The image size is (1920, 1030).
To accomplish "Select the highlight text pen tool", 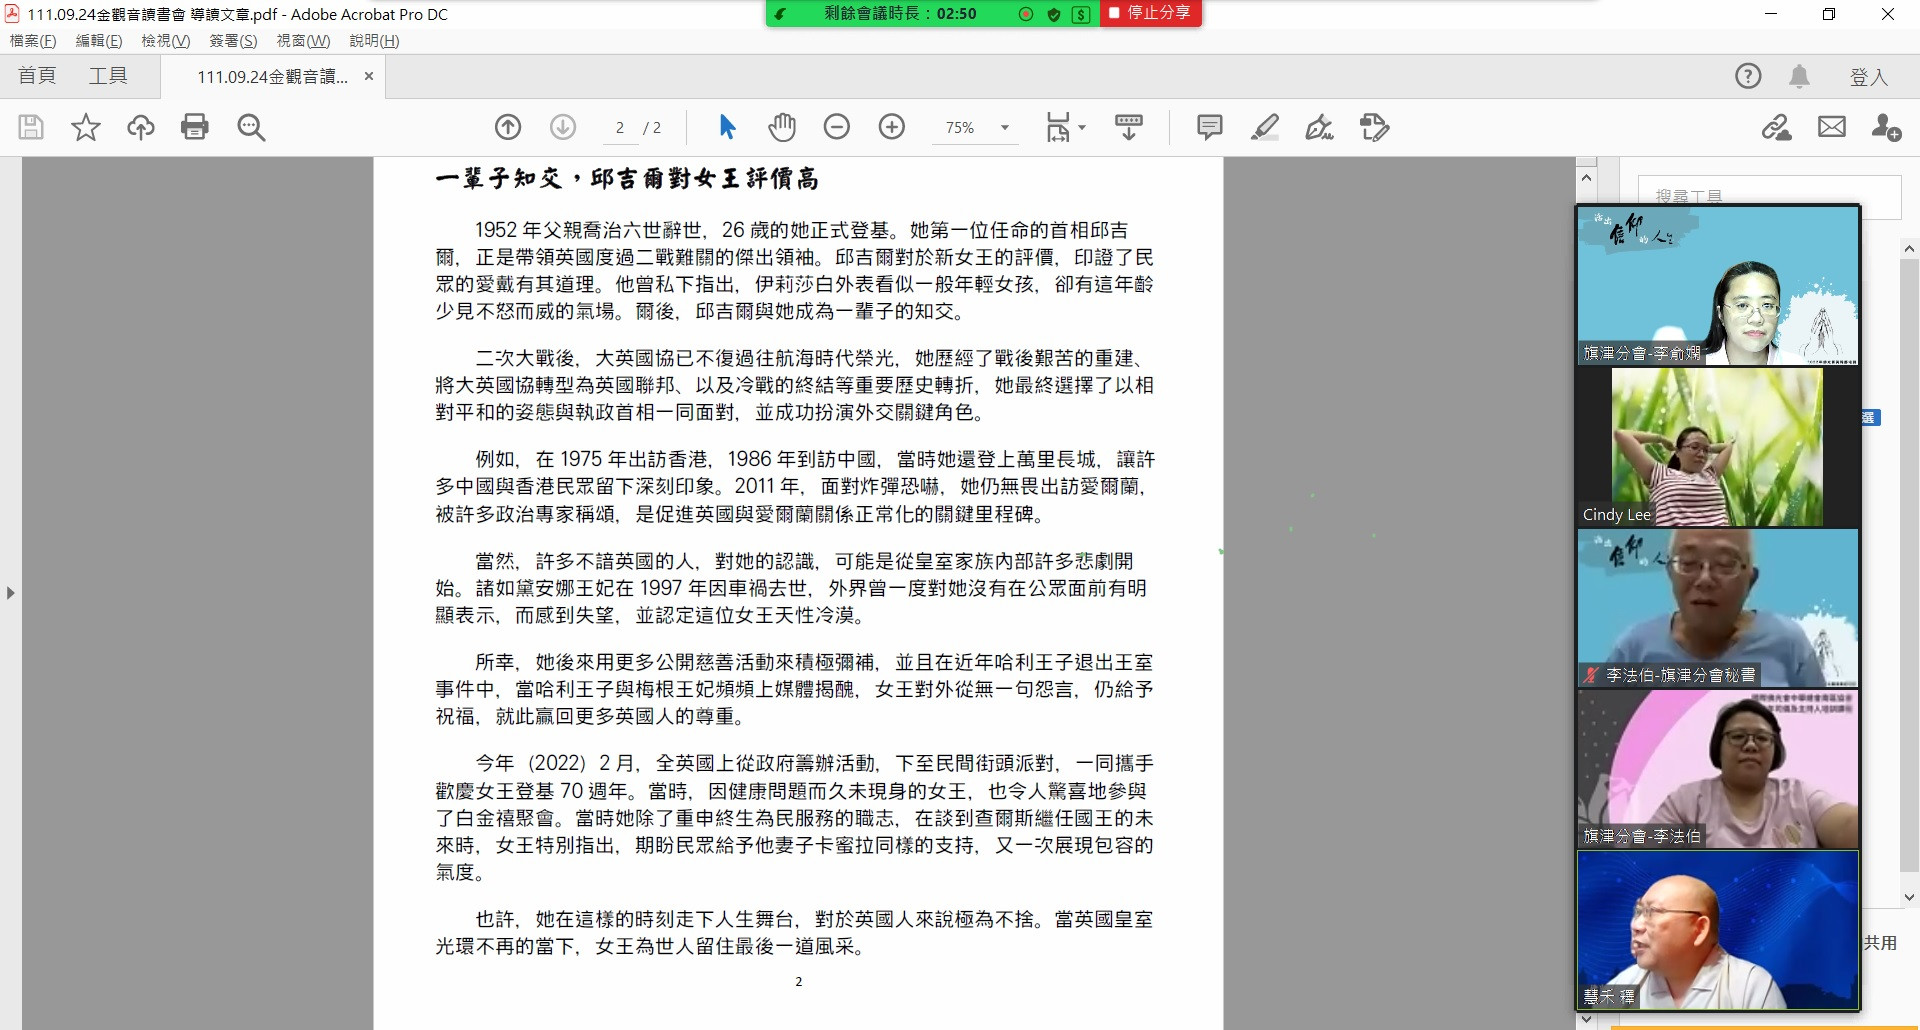I will pyautogui.click(x=1265, y=127).
